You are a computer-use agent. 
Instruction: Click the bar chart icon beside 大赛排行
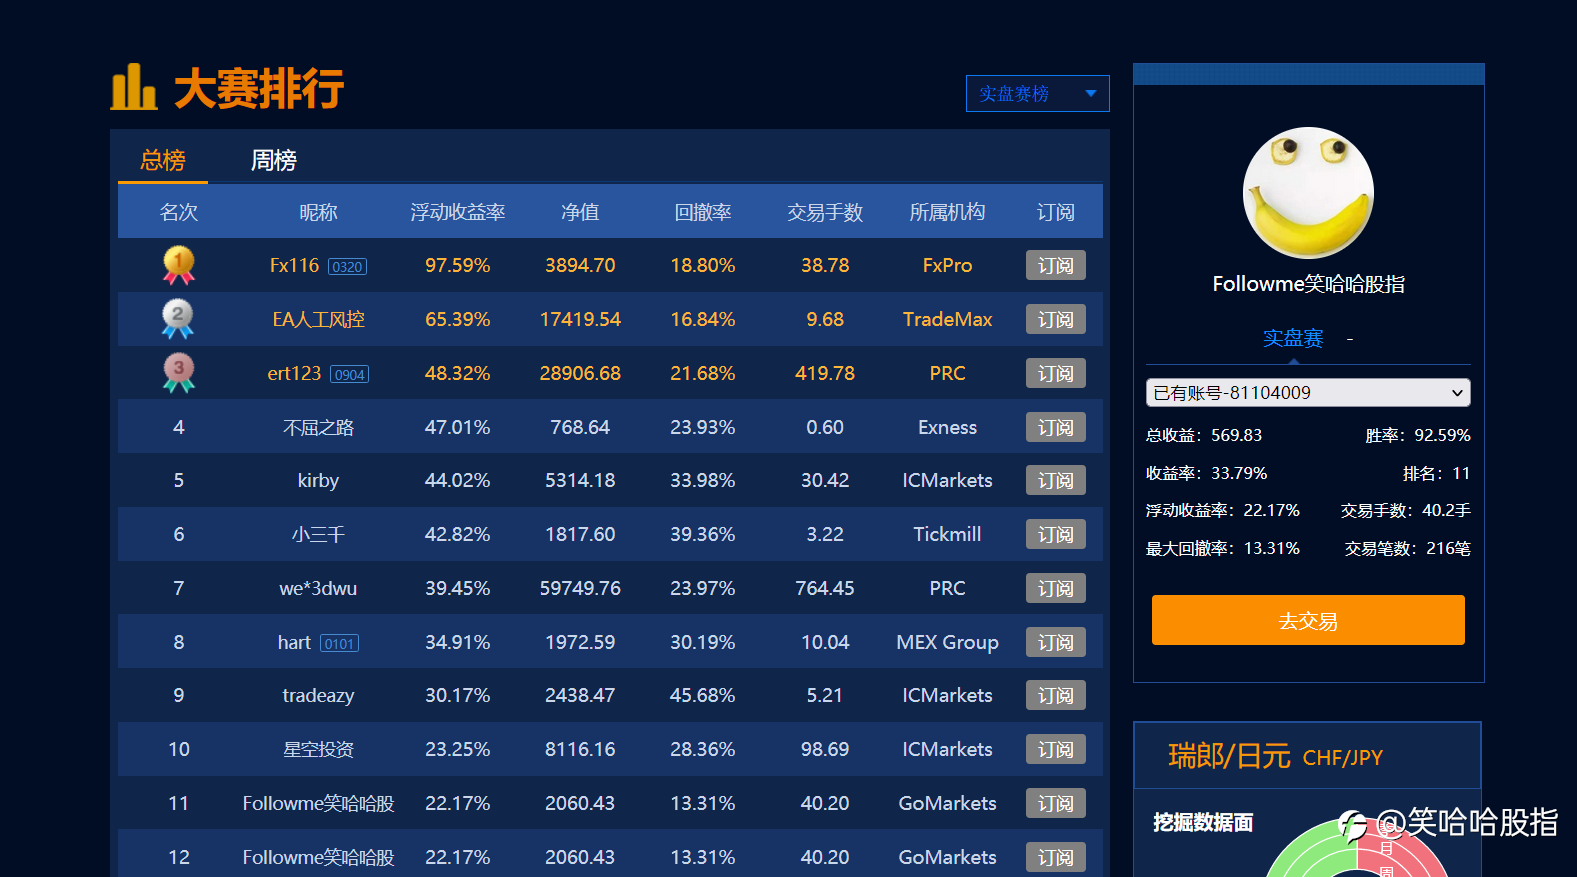[134, 87]
